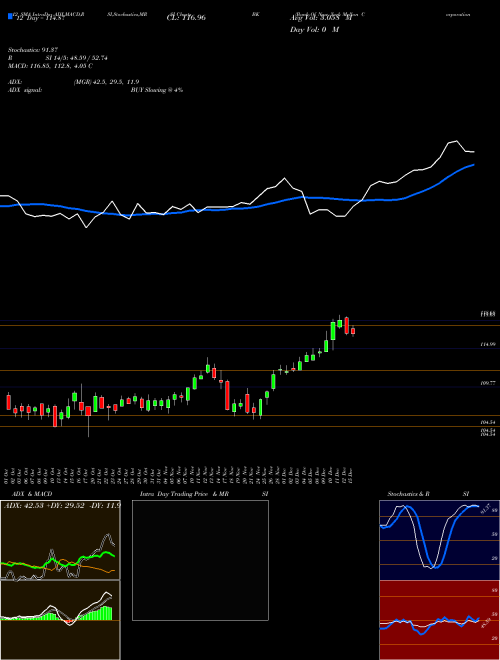This screenshot has width=500, height=660.
Task: Open the blue Stochastics mini chart
Action: [x=439, y=540]
